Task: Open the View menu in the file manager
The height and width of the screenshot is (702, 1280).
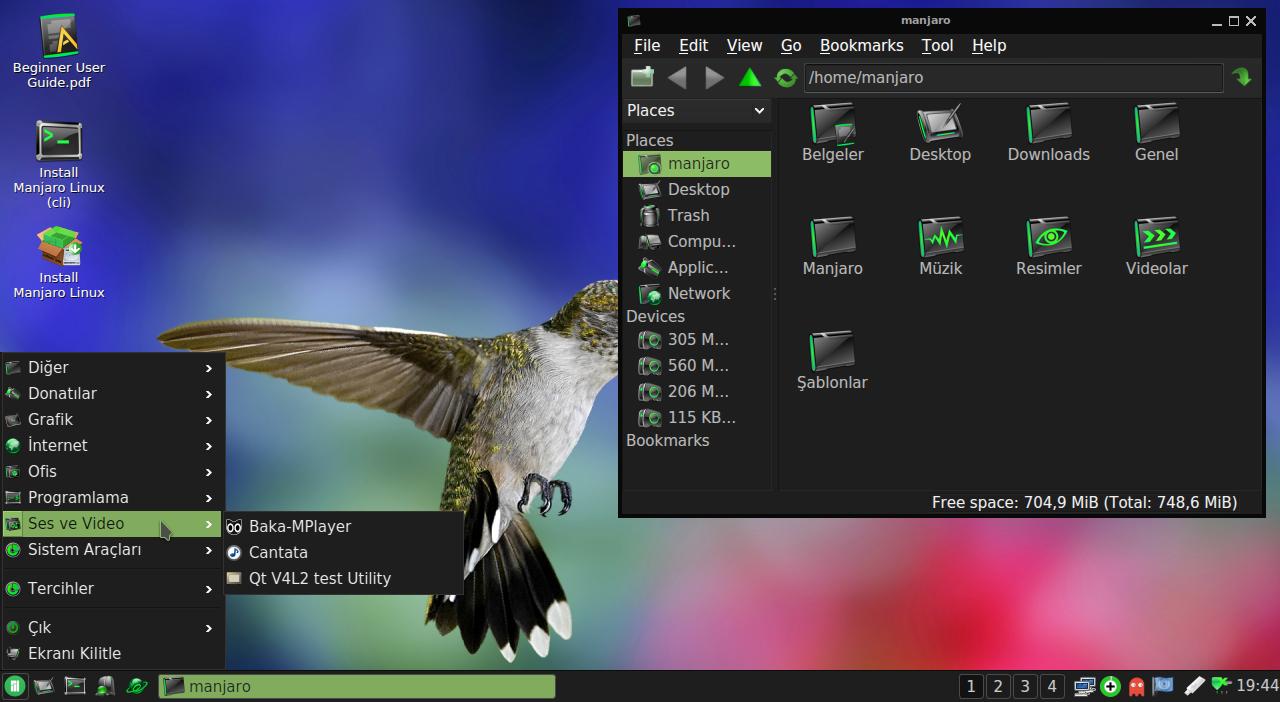Action: pyautogui.click(x=744, y=45)
